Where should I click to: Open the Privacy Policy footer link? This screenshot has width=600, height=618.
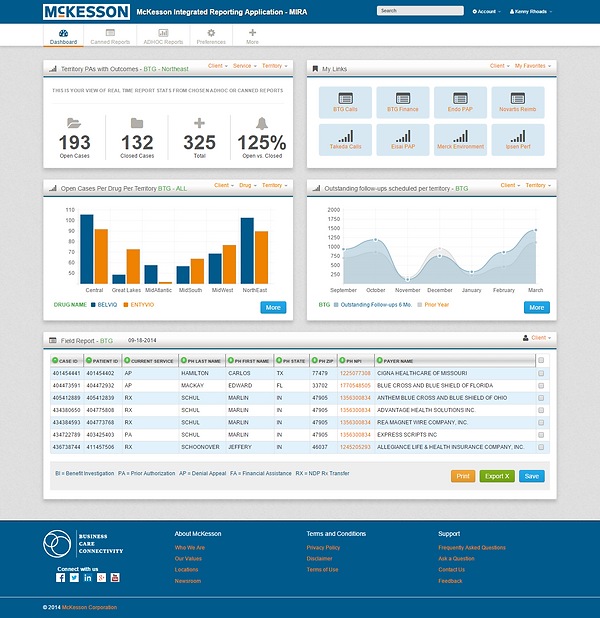point(323,547)
